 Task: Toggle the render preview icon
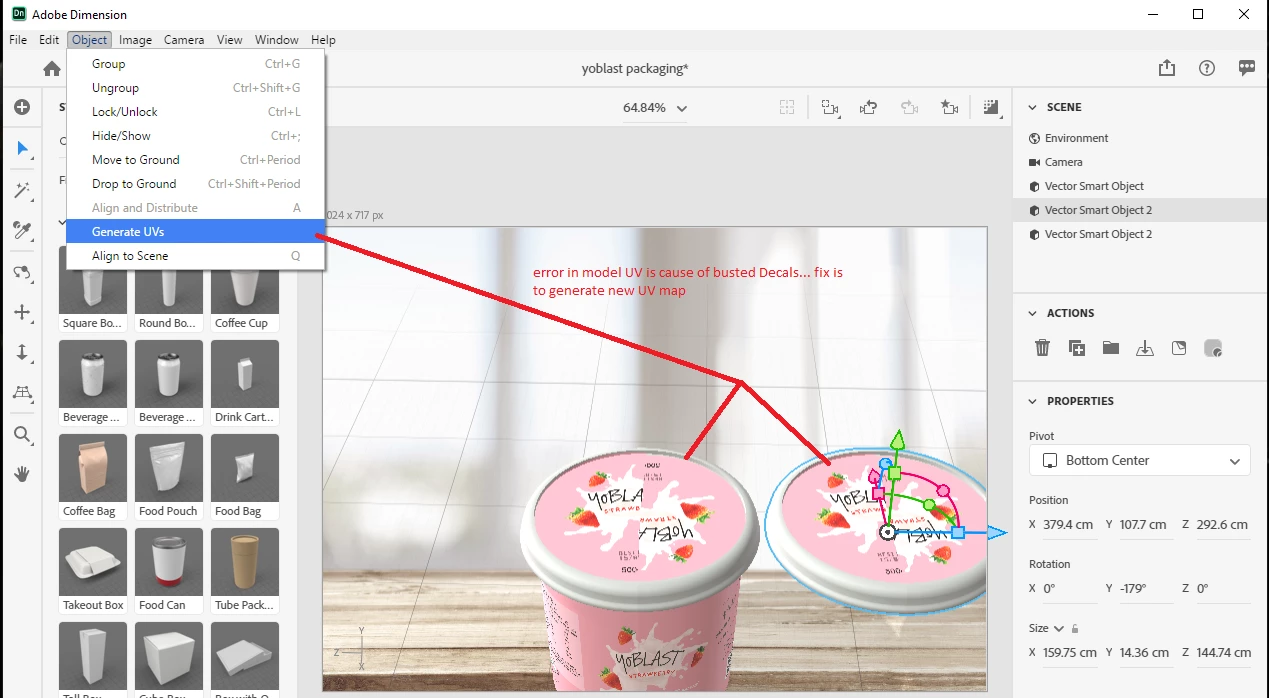(x=991, y=107)
